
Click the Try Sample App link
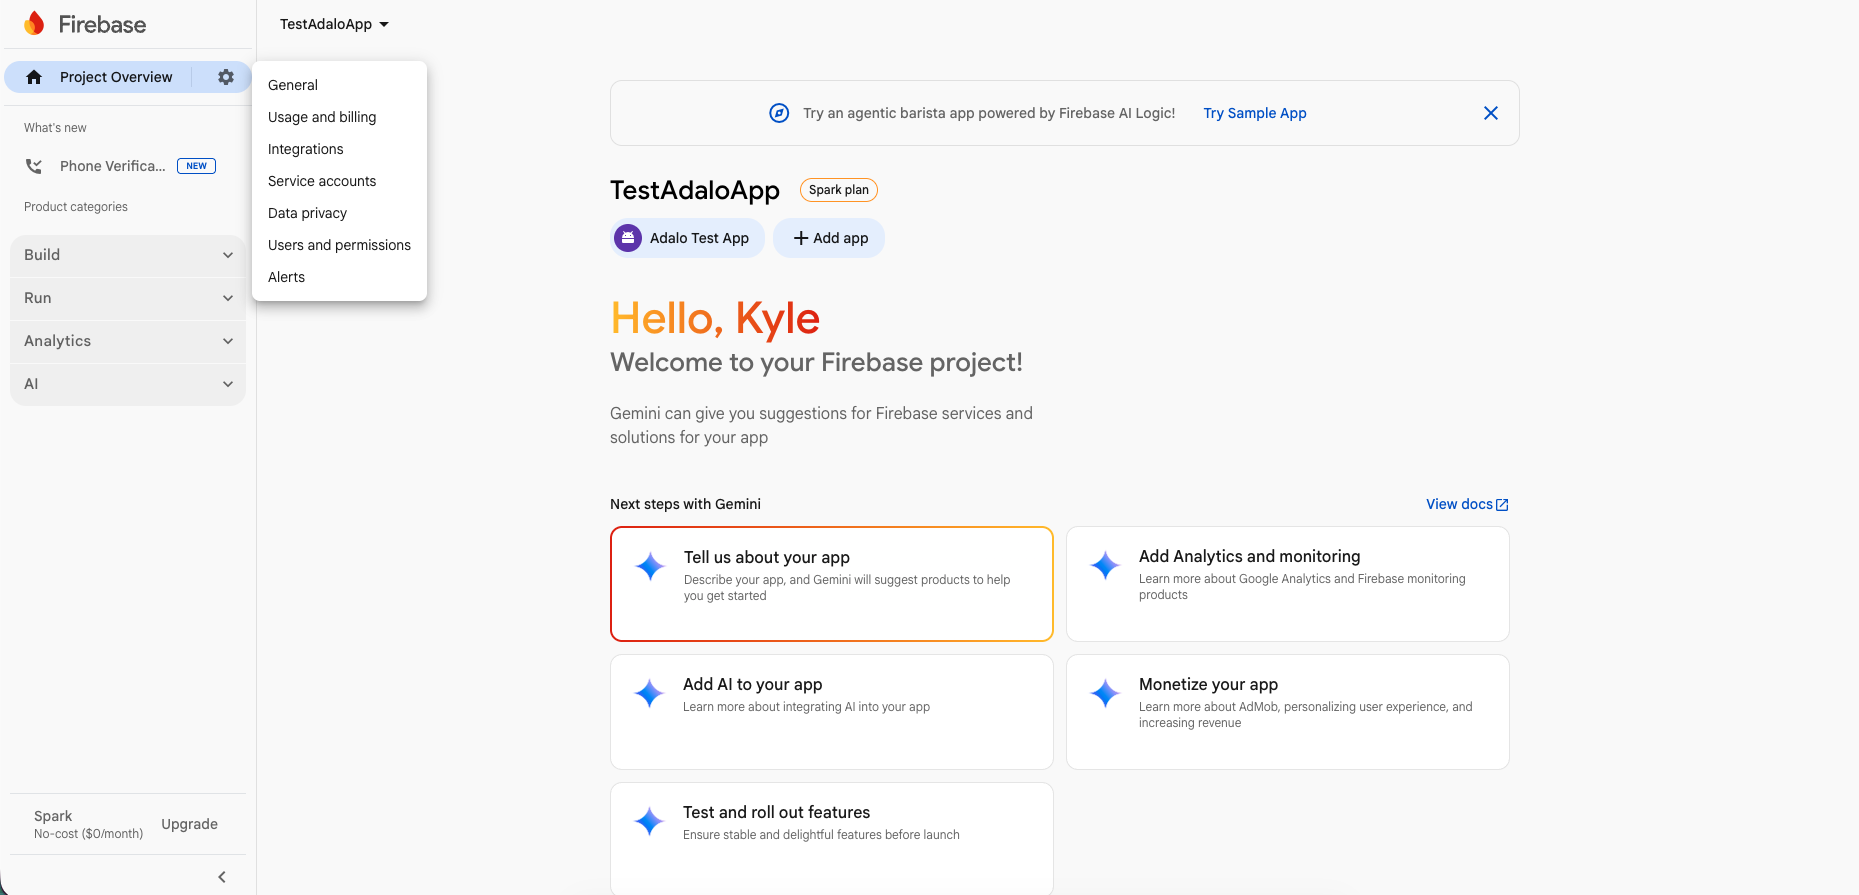[x=1254, y=113]
